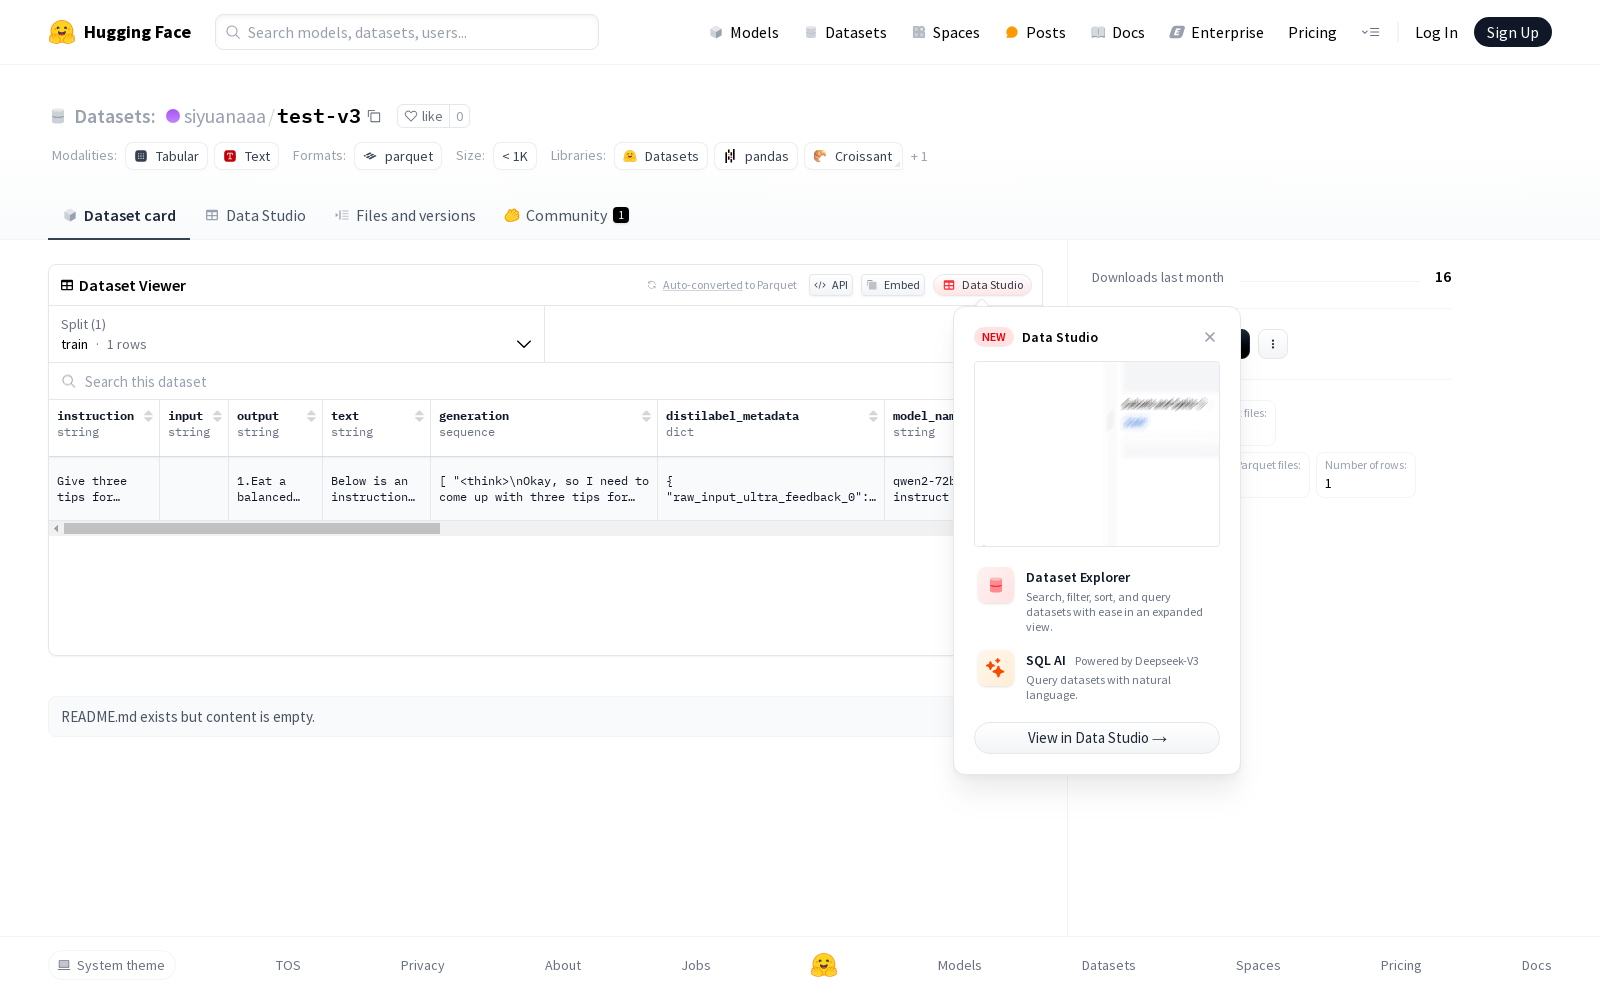Click the parquet format tag
1600x1000 pixels.
(398, 156)
